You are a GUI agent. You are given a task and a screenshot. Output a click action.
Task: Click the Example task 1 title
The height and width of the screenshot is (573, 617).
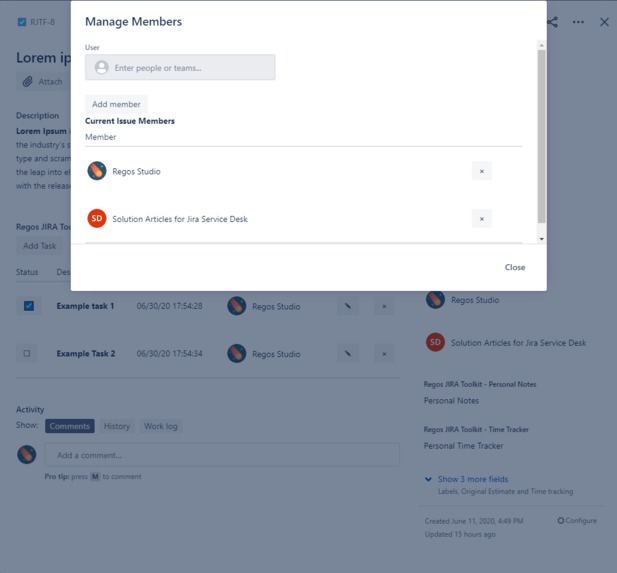tap(85, 306)
